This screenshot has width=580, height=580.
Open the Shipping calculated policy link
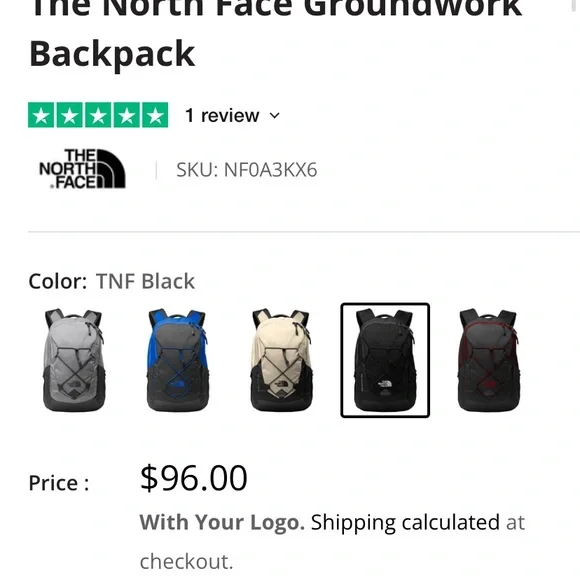click(405, 522)
